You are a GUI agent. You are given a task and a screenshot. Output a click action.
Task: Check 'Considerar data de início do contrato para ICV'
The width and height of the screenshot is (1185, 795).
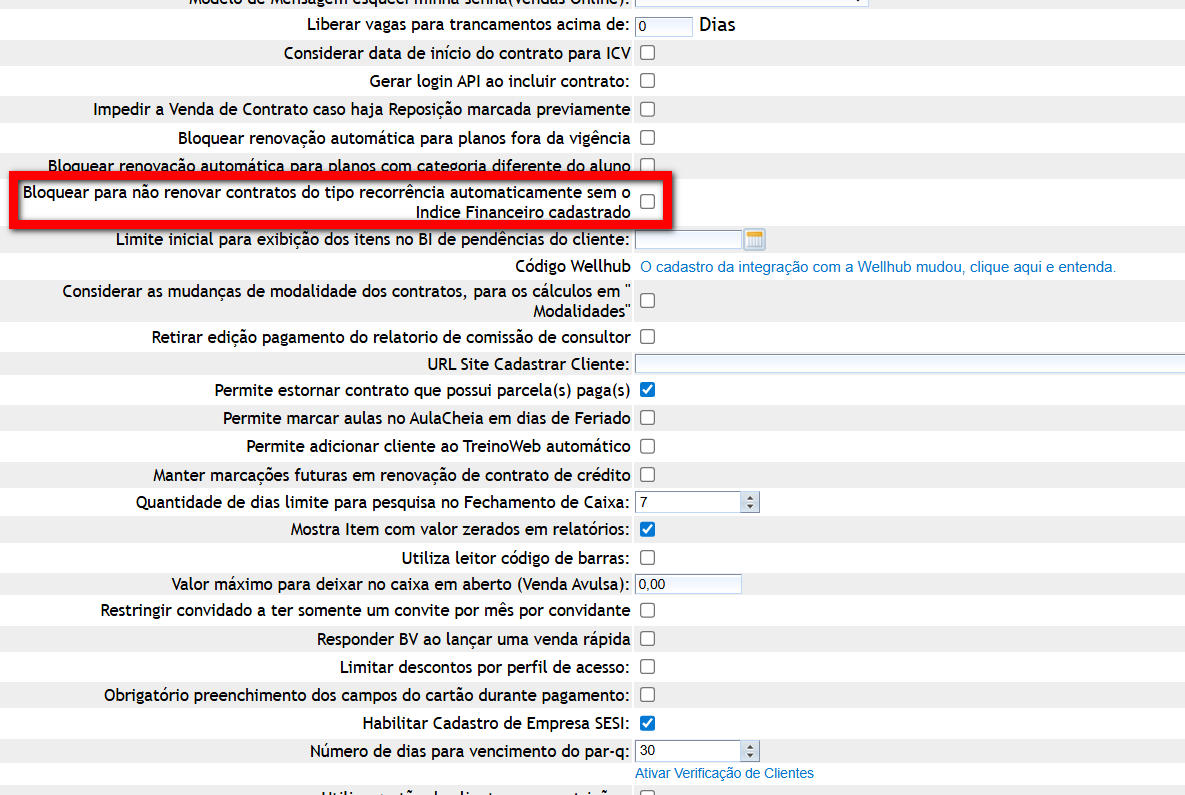pos(647,52)
